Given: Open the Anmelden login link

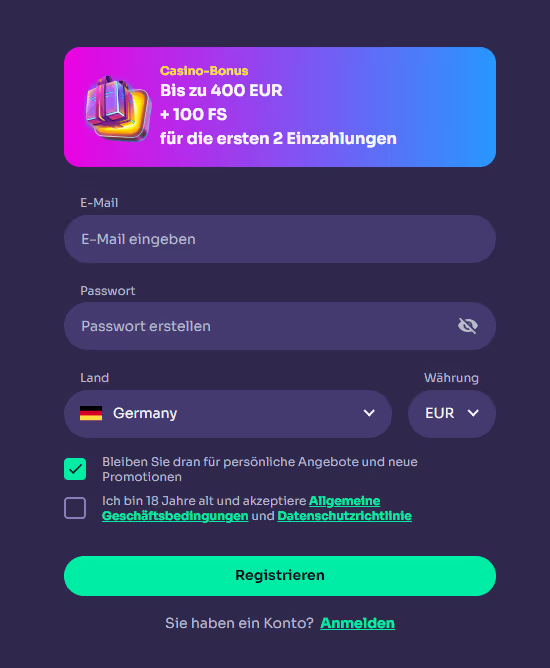Looking at the screenshot, I should pos(357,623).
